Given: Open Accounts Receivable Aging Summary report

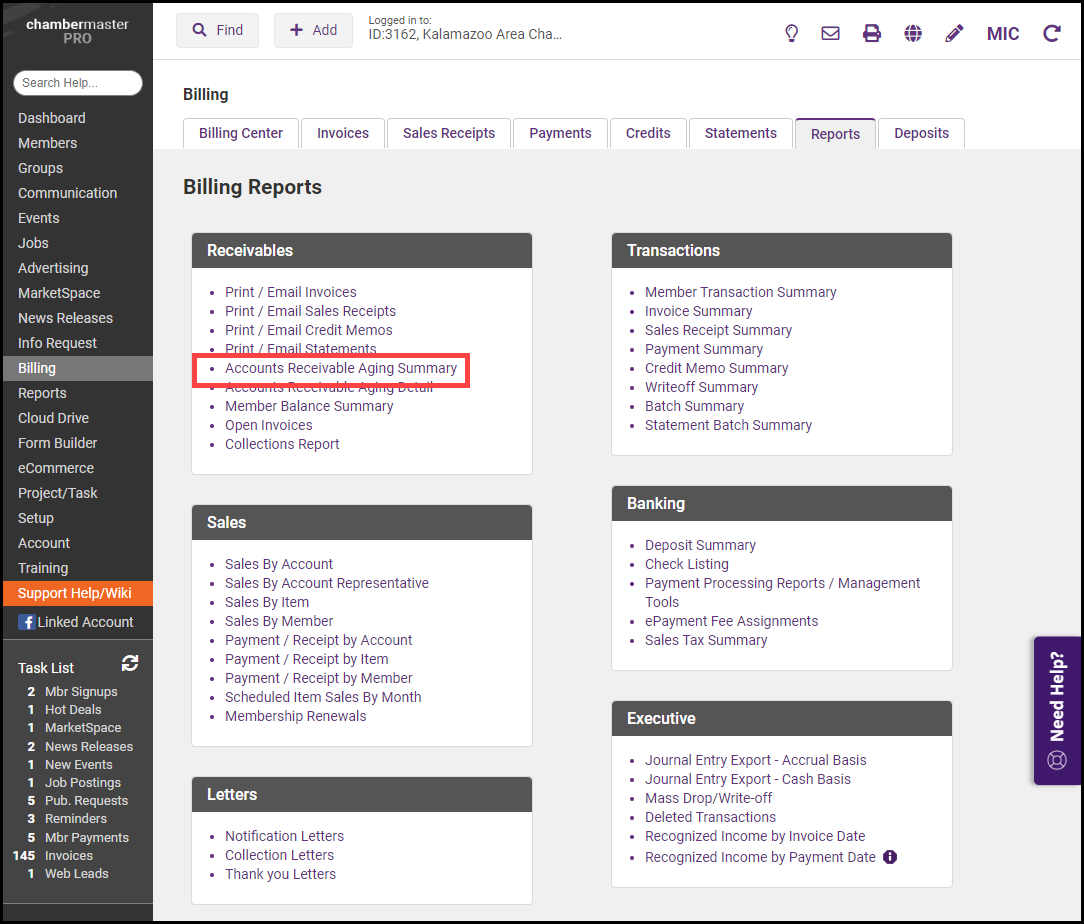Looking at the screenshot, I should pyautogui.click(x=341, y=368).
